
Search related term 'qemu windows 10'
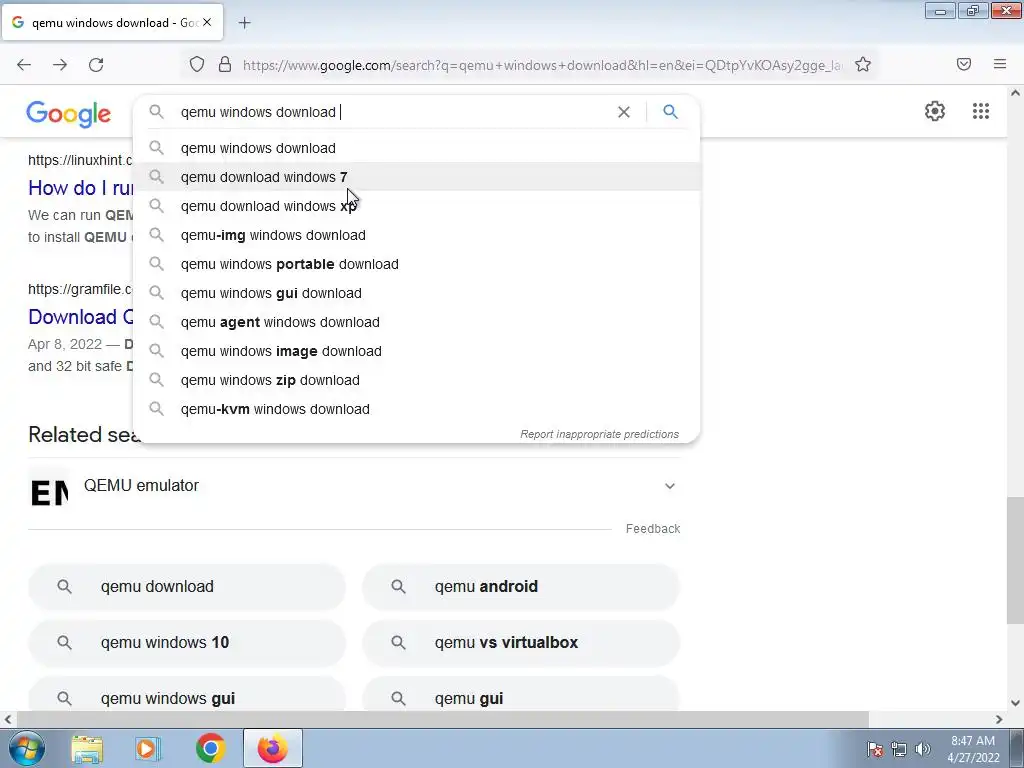coord(187,643)
